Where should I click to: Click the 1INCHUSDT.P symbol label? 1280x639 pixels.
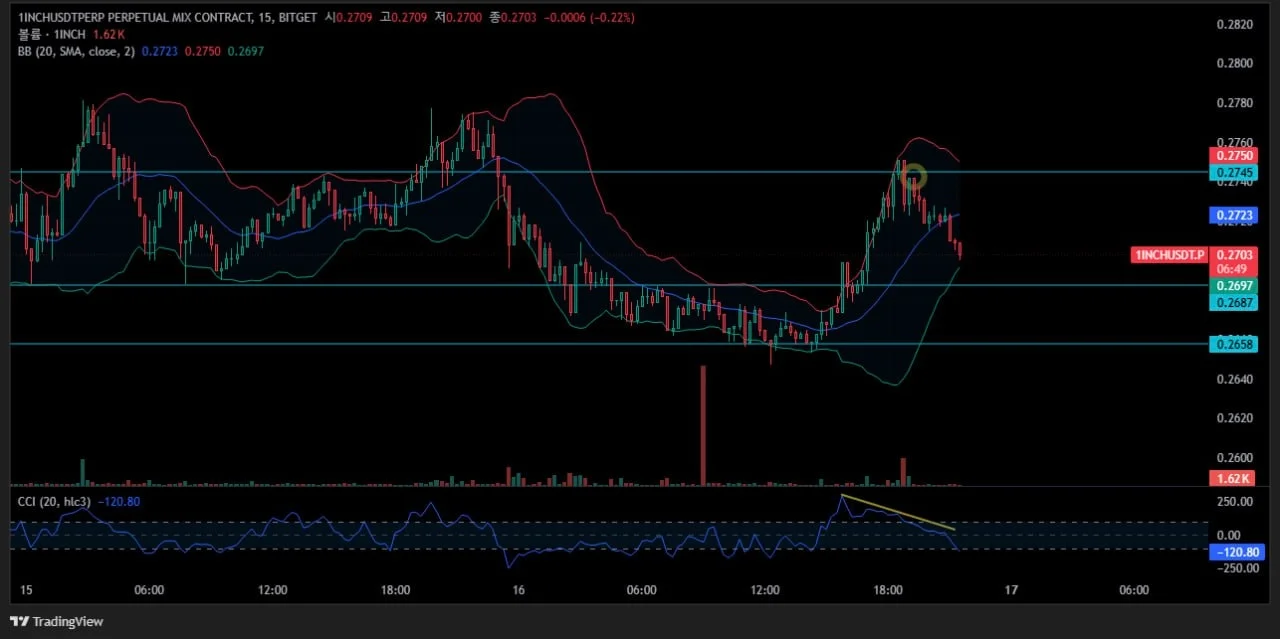coord(1169,255)
